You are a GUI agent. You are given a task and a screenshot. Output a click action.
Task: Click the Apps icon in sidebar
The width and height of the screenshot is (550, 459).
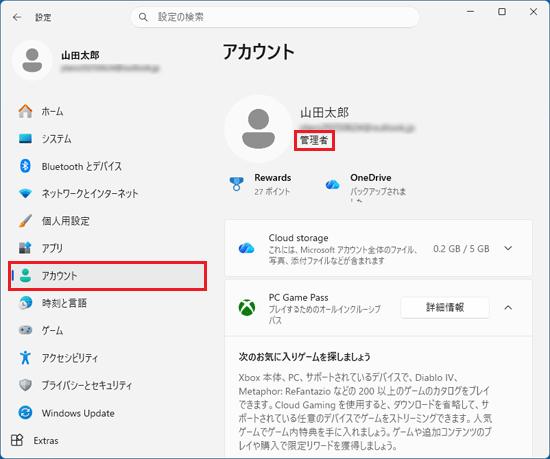(25, 248)
